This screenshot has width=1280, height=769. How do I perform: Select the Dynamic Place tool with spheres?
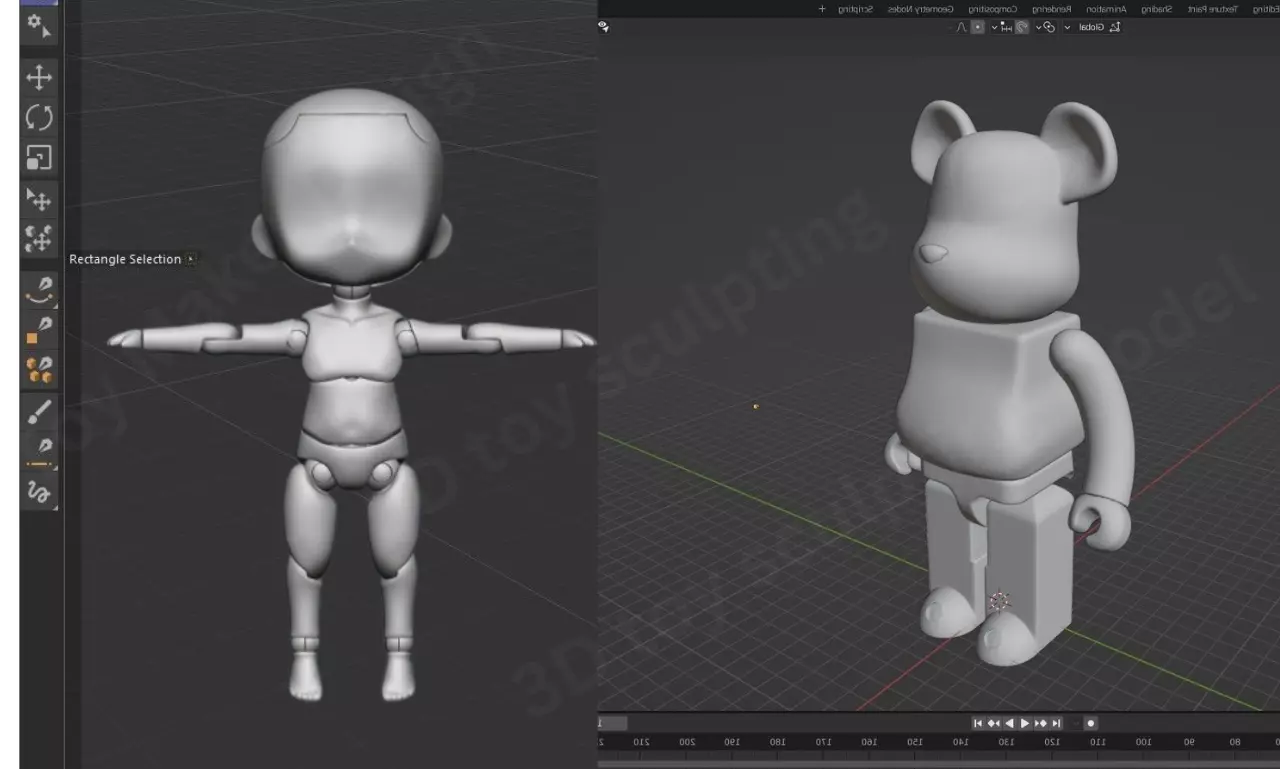point(39,240)
